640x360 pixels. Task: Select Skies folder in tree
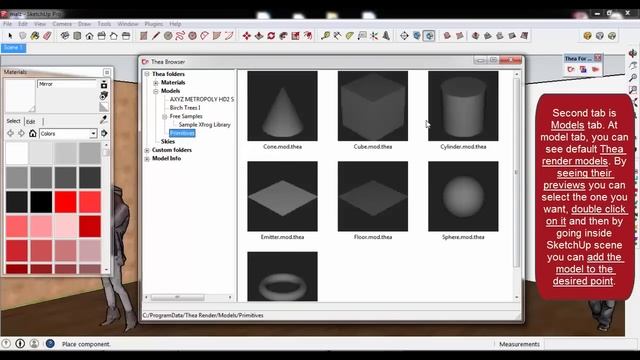168,142
